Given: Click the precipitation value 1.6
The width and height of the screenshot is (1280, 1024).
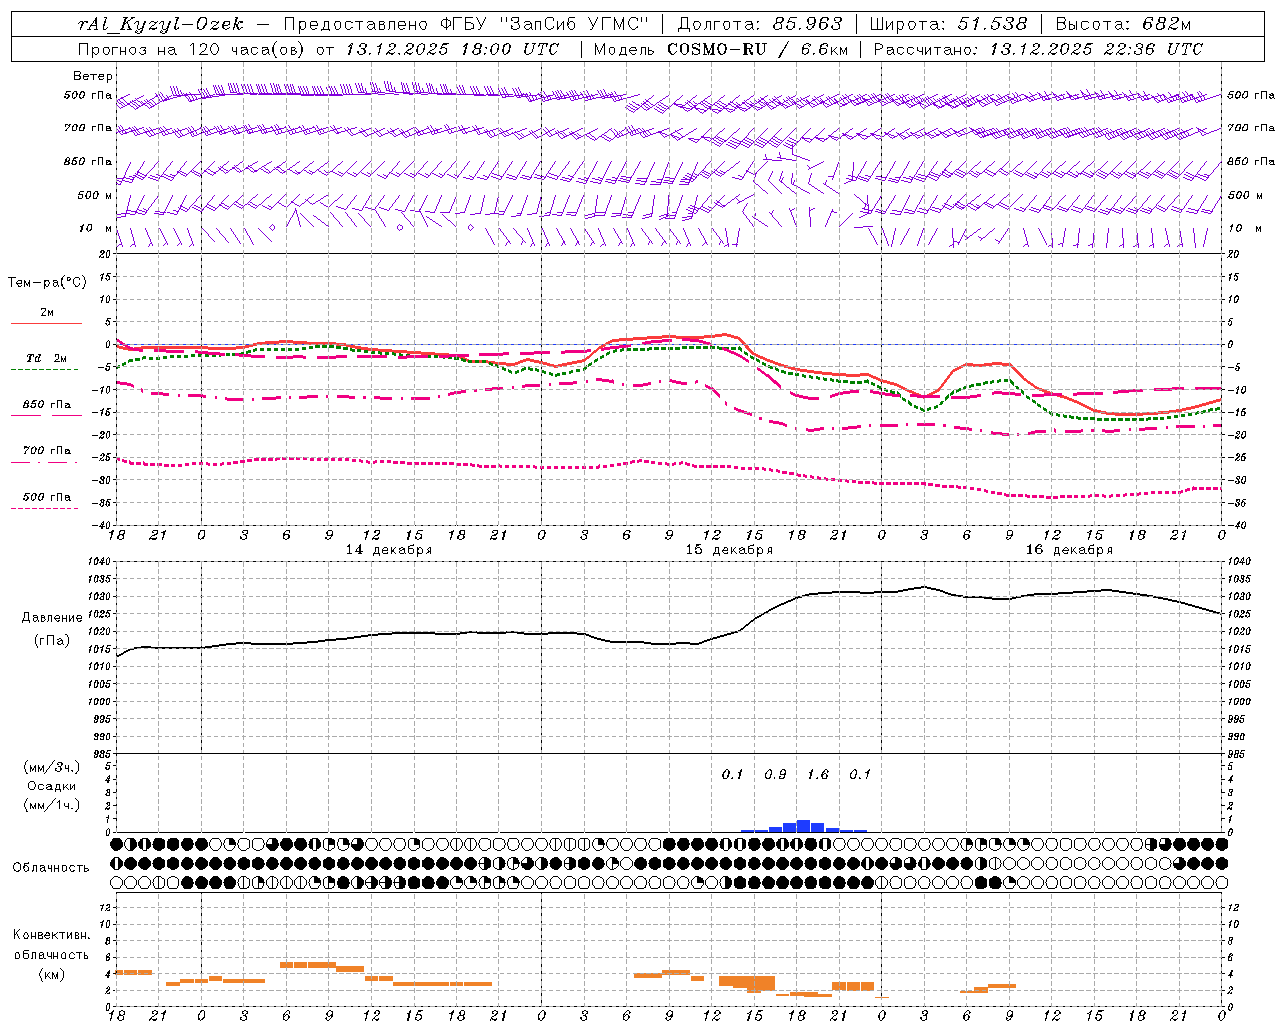Looking at the screenshot, I should tap(818, 774).
